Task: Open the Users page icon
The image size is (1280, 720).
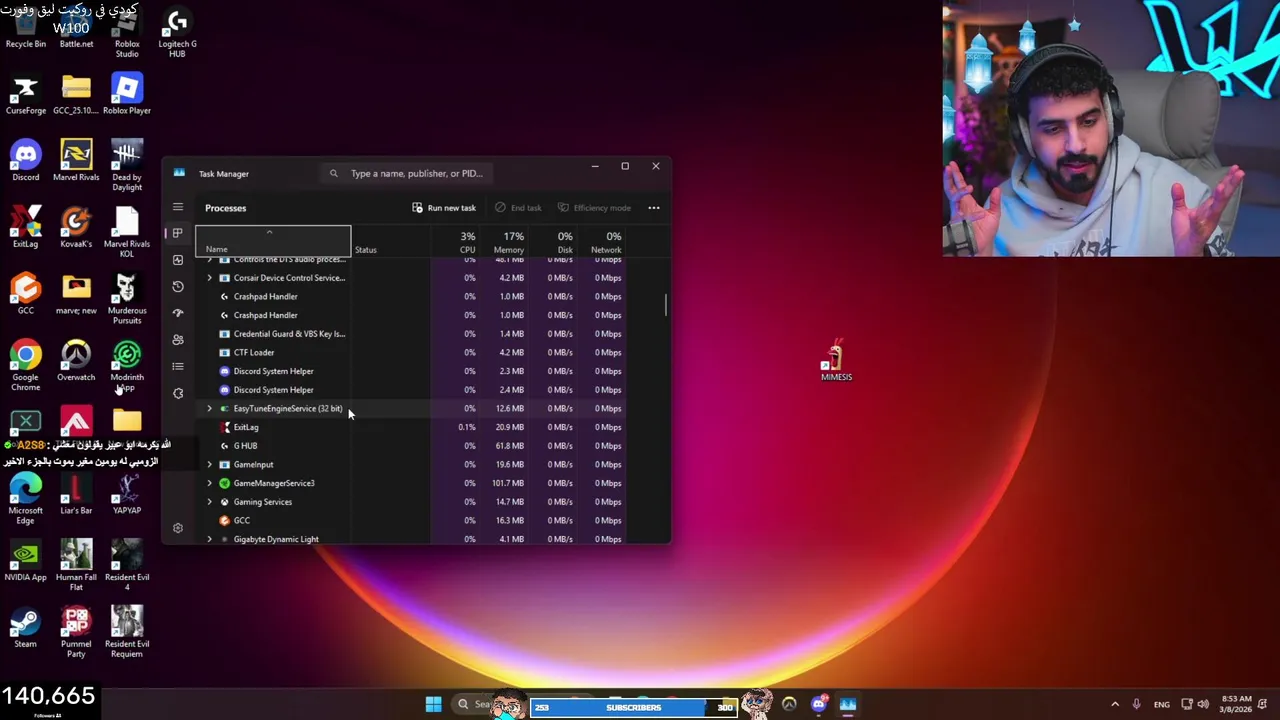Action: tap(178, 340)
